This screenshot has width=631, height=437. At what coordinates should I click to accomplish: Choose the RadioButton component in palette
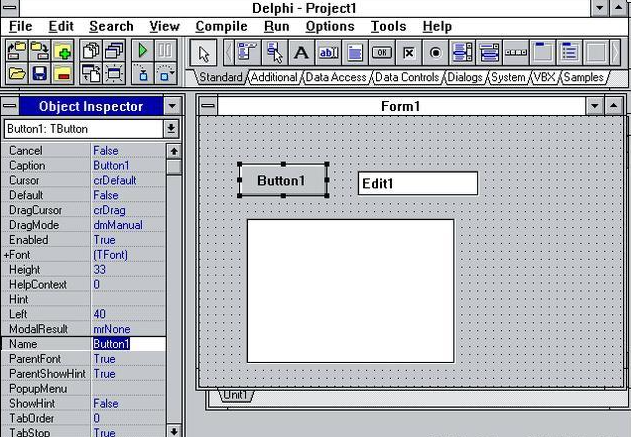point(436,52)
